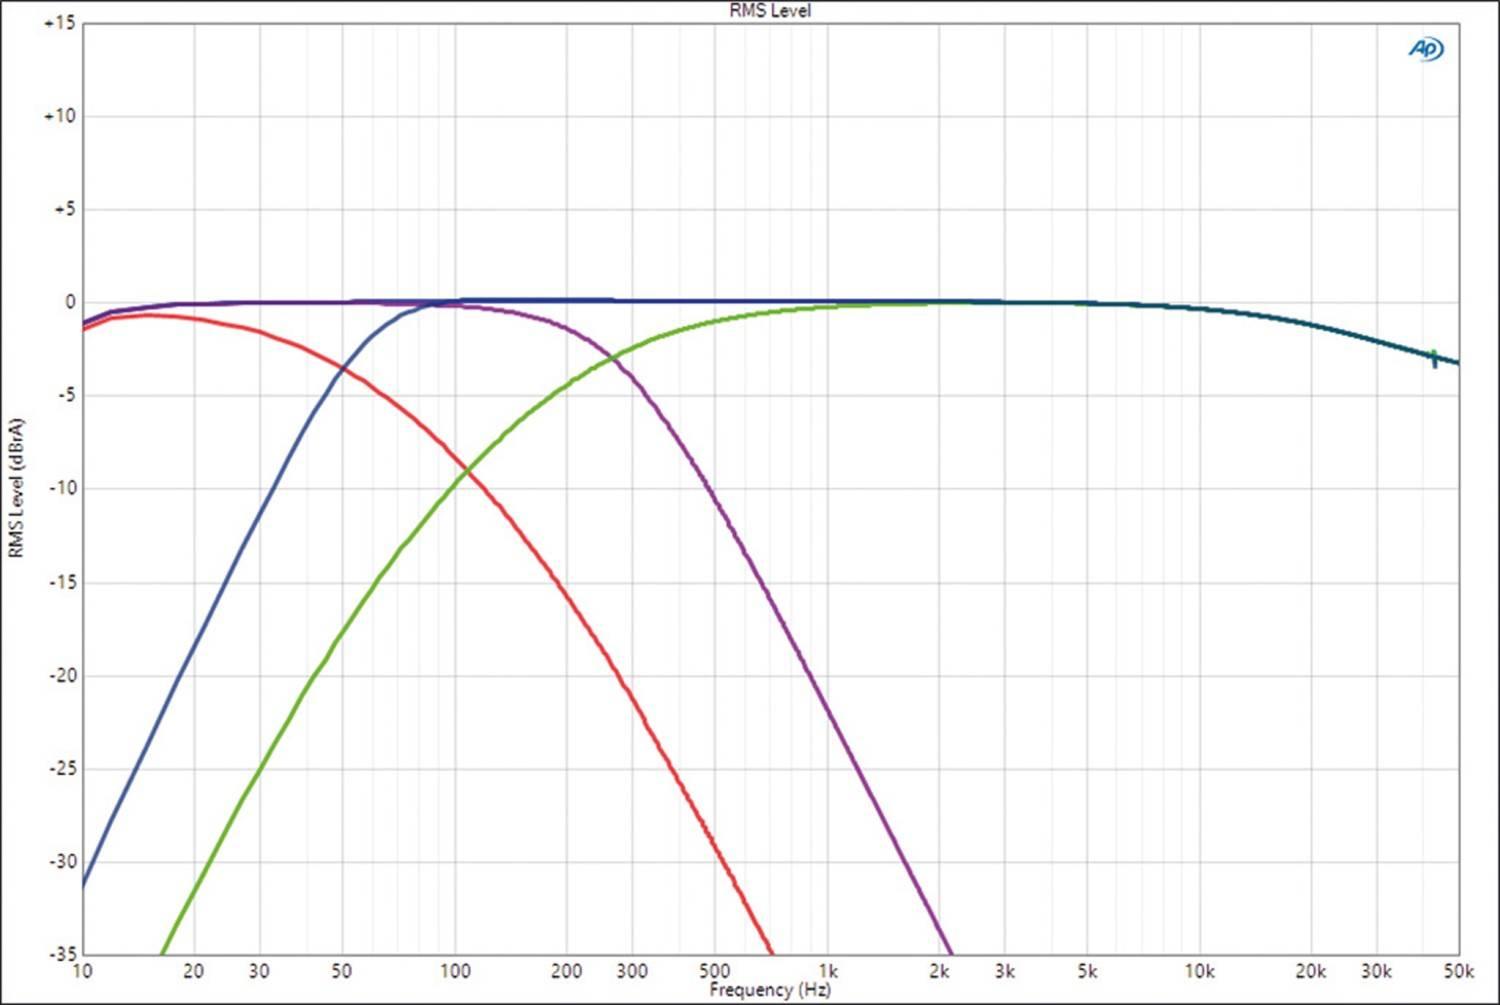Image resolution: width=1500 pixels, height=1005 pixels.
Task: Click the '1k' frequency tick label
Action: click(x=828, y=971)
